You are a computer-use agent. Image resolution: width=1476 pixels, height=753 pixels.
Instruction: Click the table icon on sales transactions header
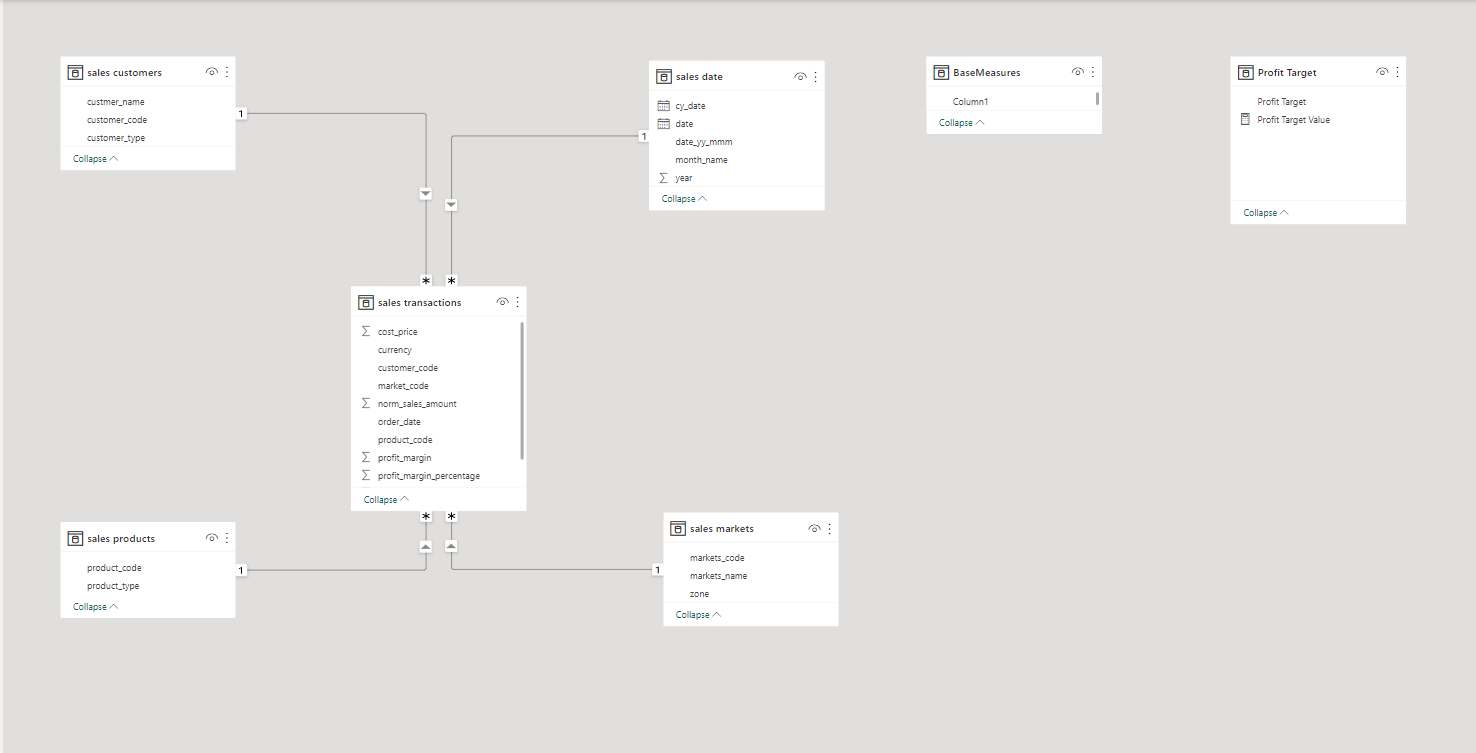(x=364, y=301)
